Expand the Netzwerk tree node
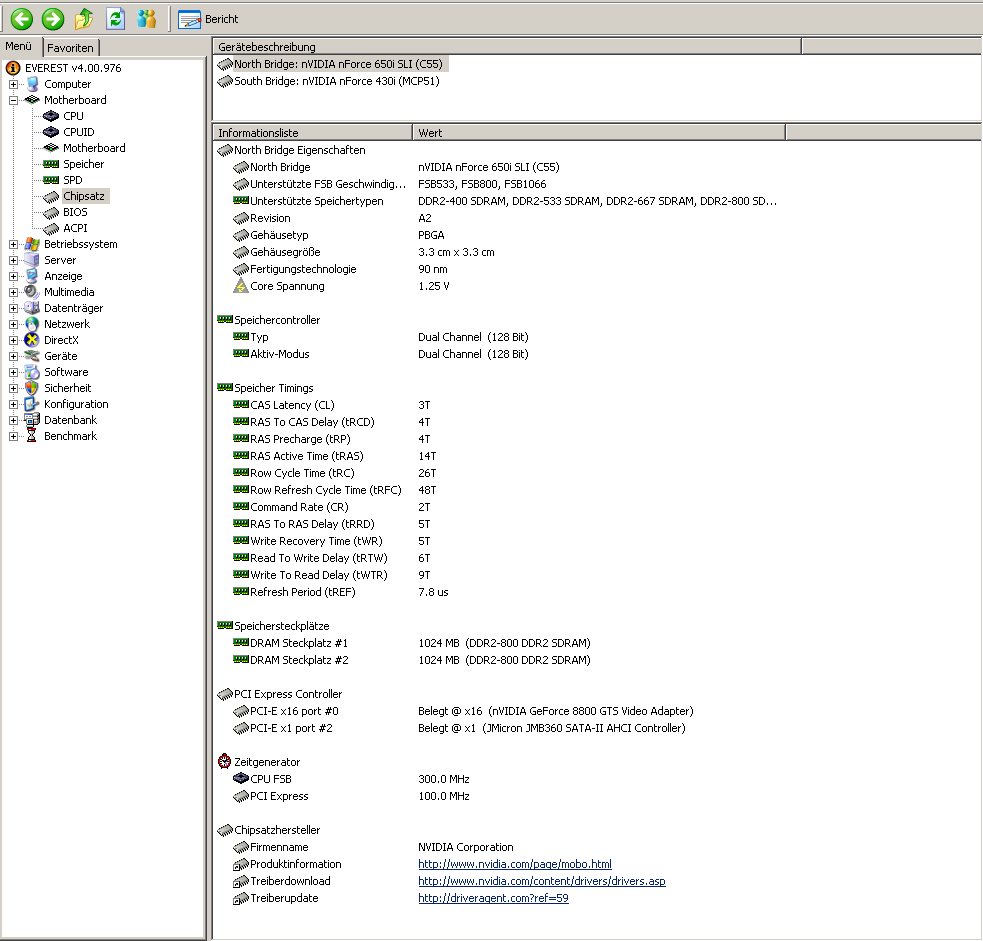 pyautogui.click(x=13, y=324)
